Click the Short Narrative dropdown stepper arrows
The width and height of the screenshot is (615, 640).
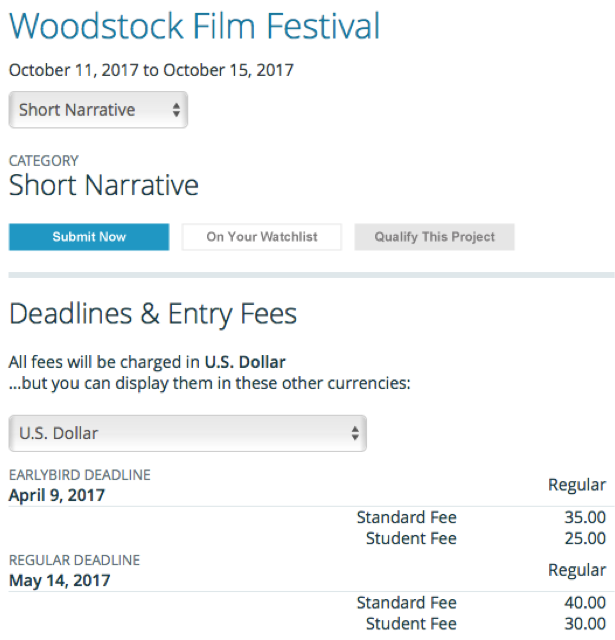176,110
